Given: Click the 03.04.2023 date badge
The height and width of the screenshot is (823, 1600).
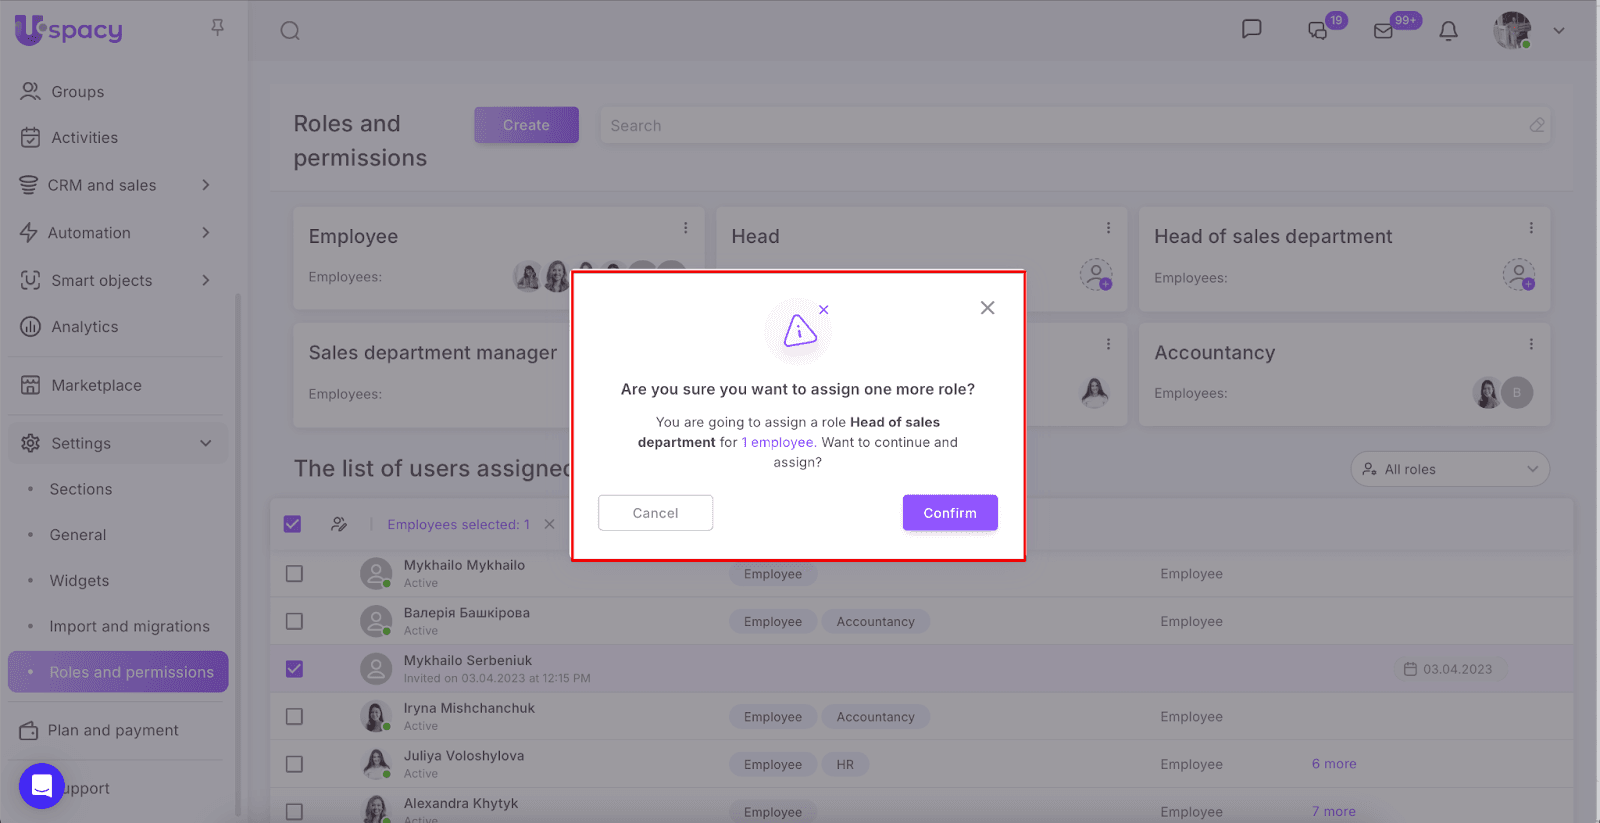Looking at the screenshot, I should [1448, 669].
